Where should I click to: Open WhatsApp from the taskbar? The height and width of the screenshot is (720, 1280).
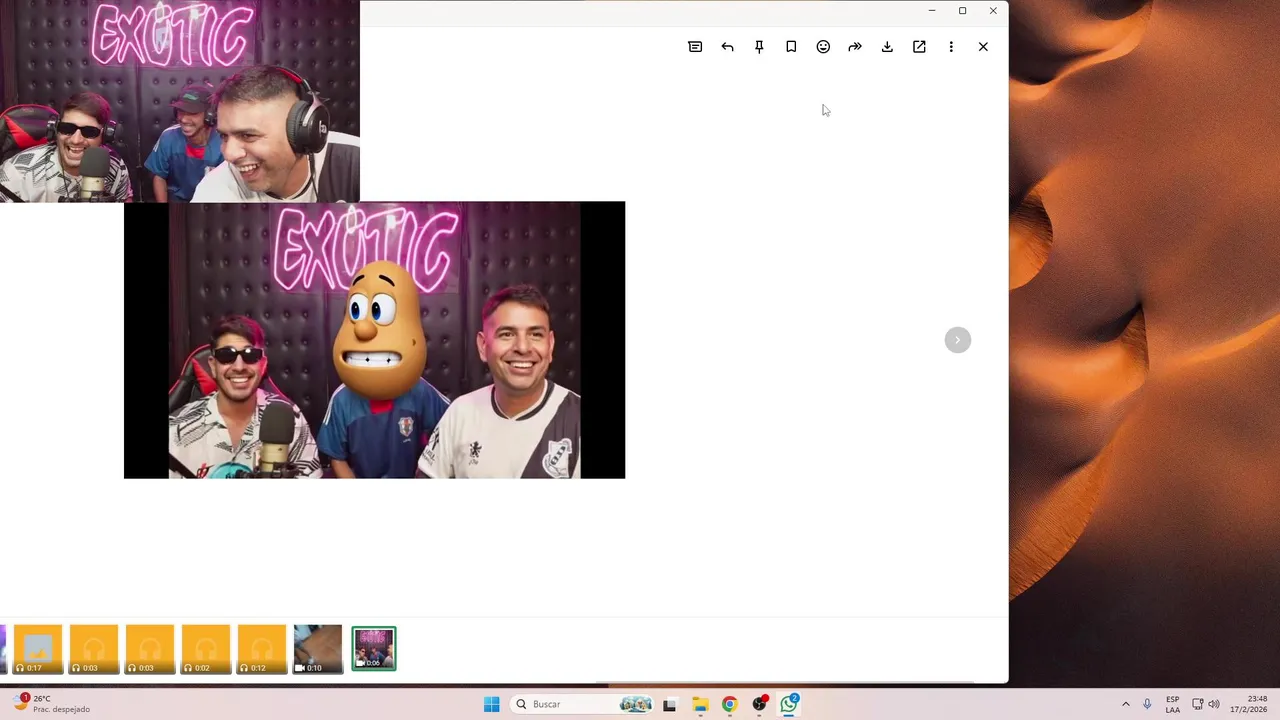click(x=789, y=704)
